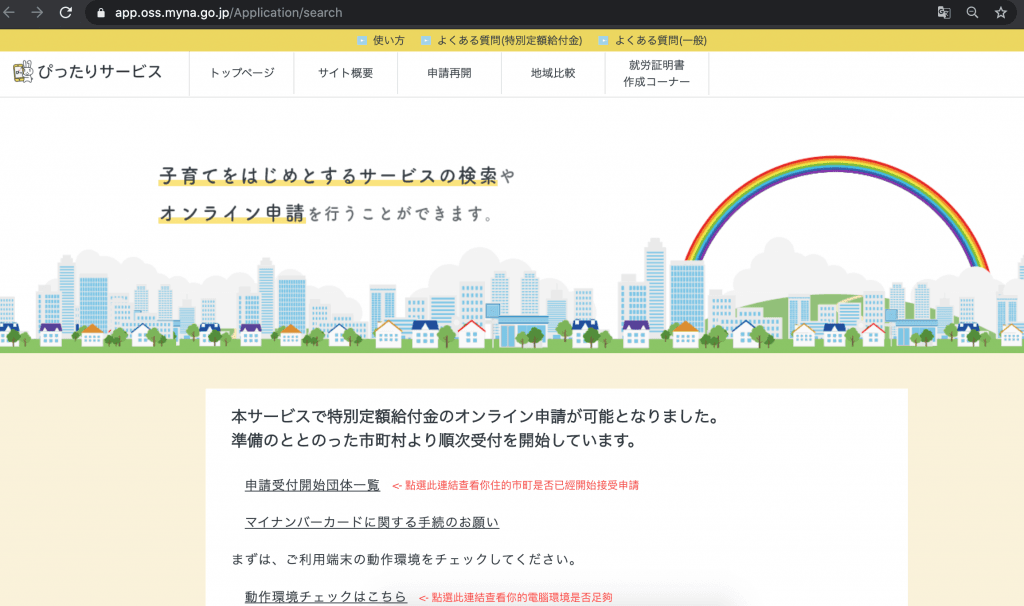This screenshot has height=606, width=1024.
Task: Select サイト概要 from navigation
Action: 345,73
